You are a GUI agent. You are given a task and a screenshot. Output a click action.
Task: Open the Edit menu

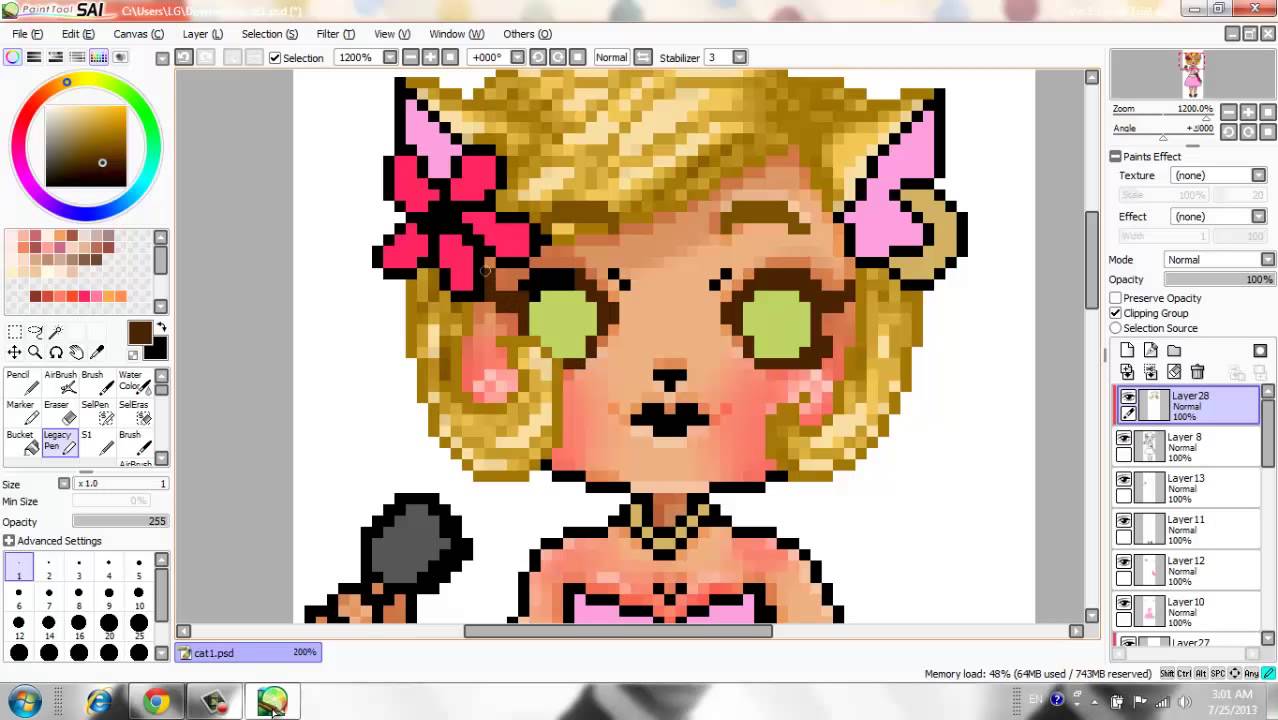pyautogui.click(x=78, y=34)
